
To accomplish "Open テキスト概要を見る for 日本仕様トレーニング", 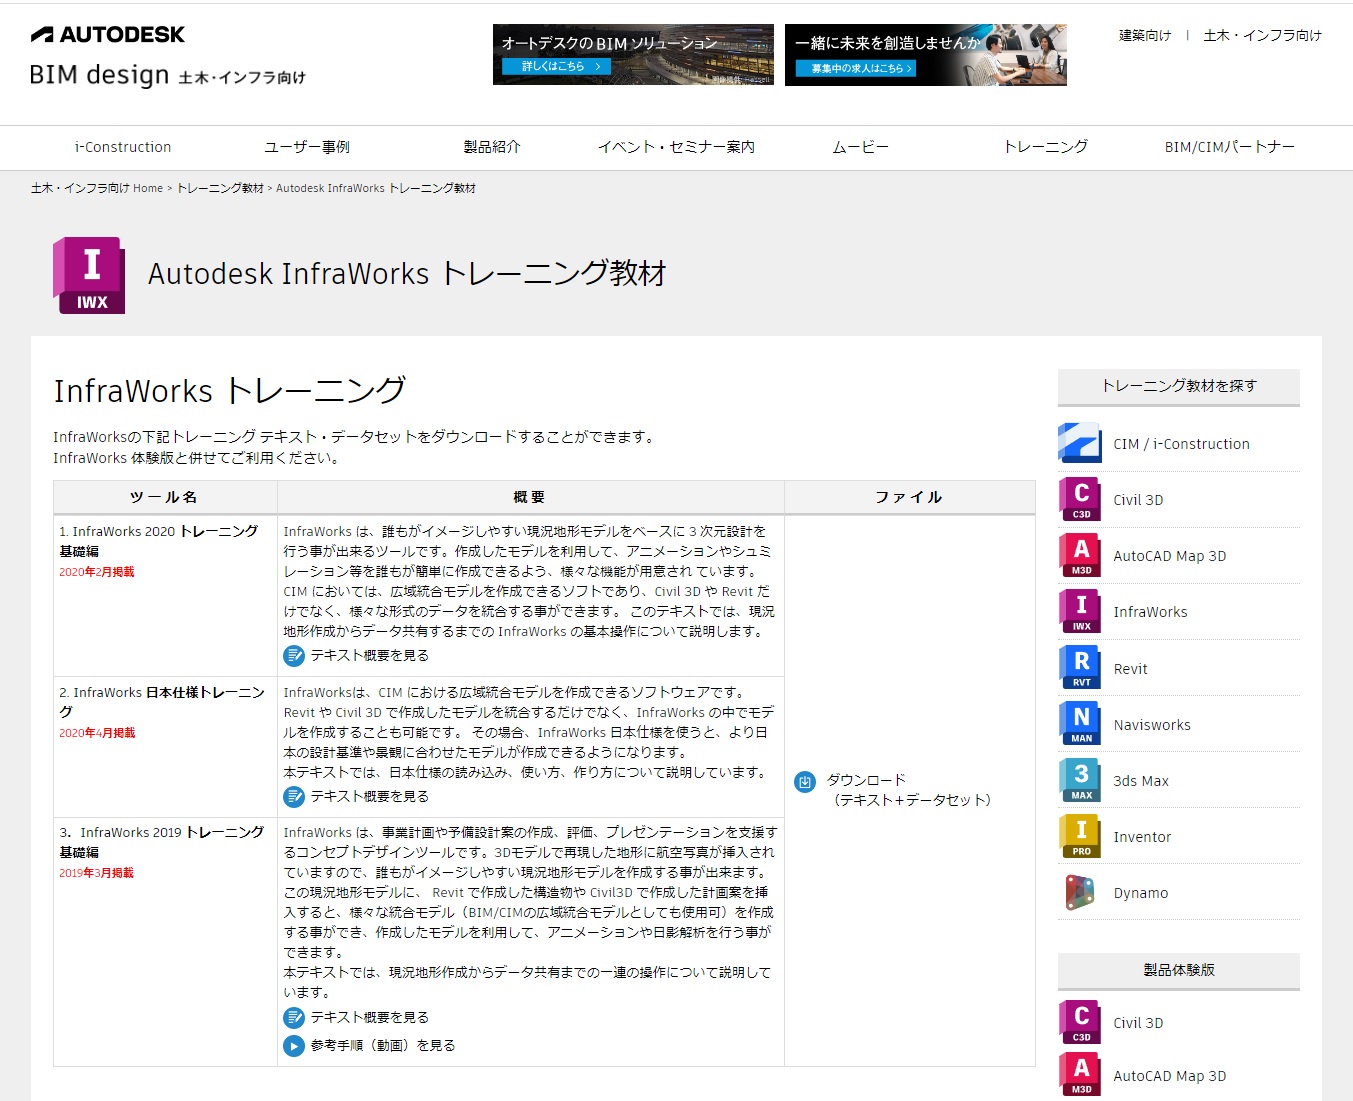I will click(x=369, y=796).
